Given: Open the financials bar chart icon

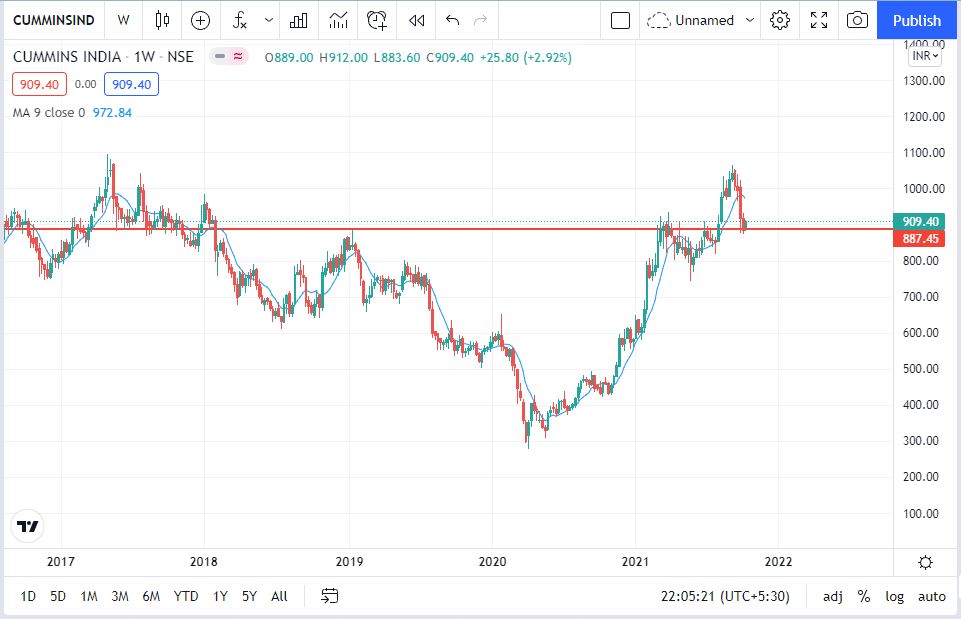Looking at the screenshot, I should 298,20.
